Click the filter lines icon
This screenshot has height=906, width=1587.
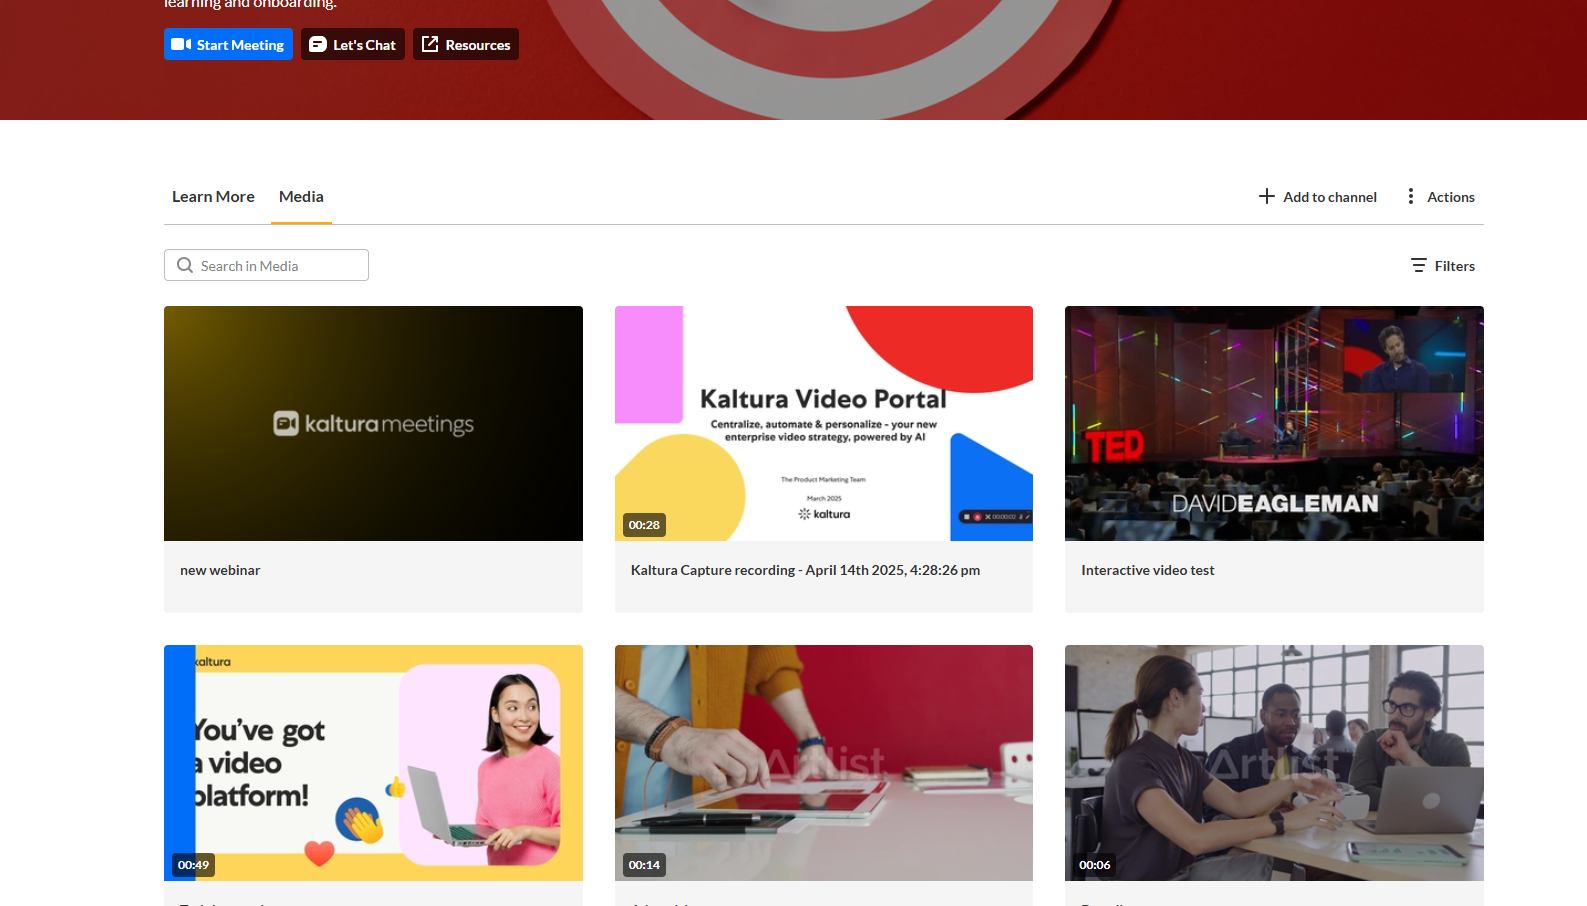1419,265
